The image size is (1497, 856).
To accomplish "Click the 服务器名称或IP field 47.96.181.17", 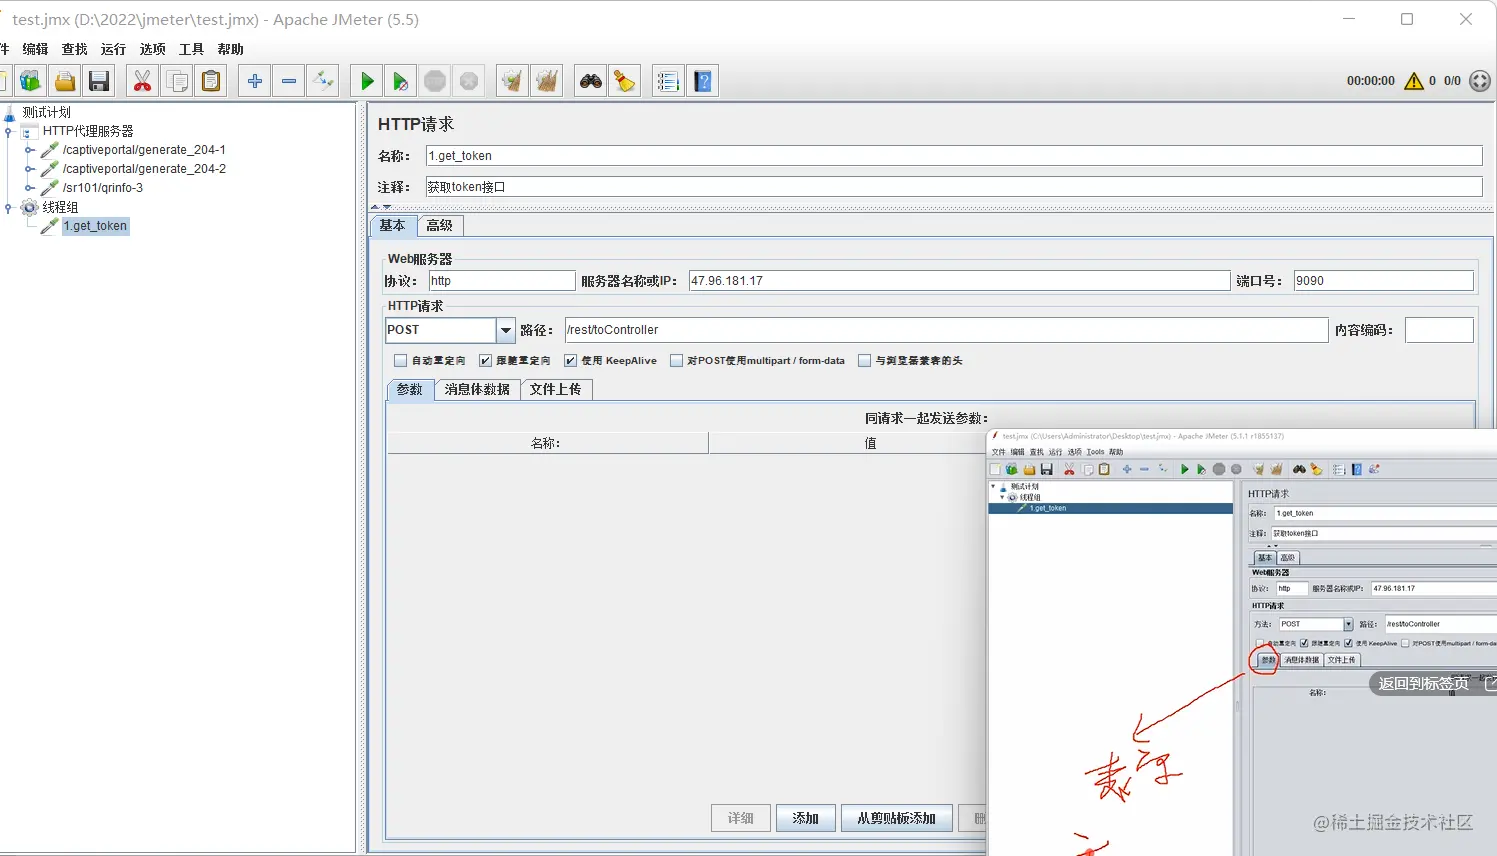I will point(959,281).
